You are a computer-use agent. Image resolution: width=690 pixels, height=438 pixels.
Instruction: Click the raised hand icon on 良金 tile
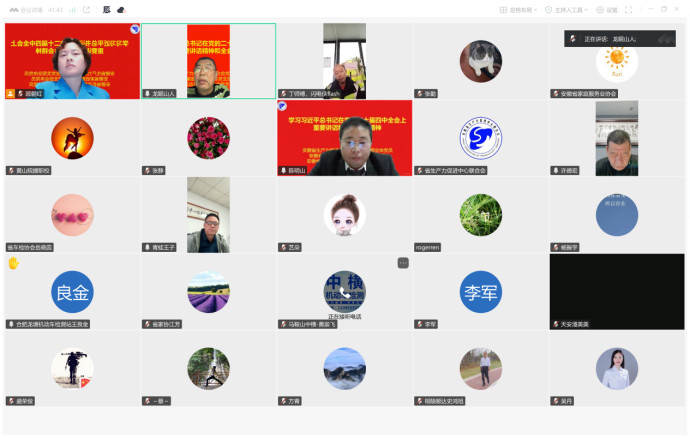(x=14, y=263)
